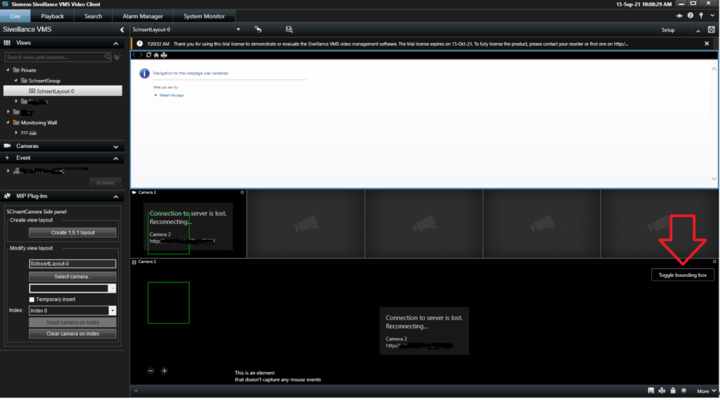Click the zoom in plus icon

click(165, 371)
